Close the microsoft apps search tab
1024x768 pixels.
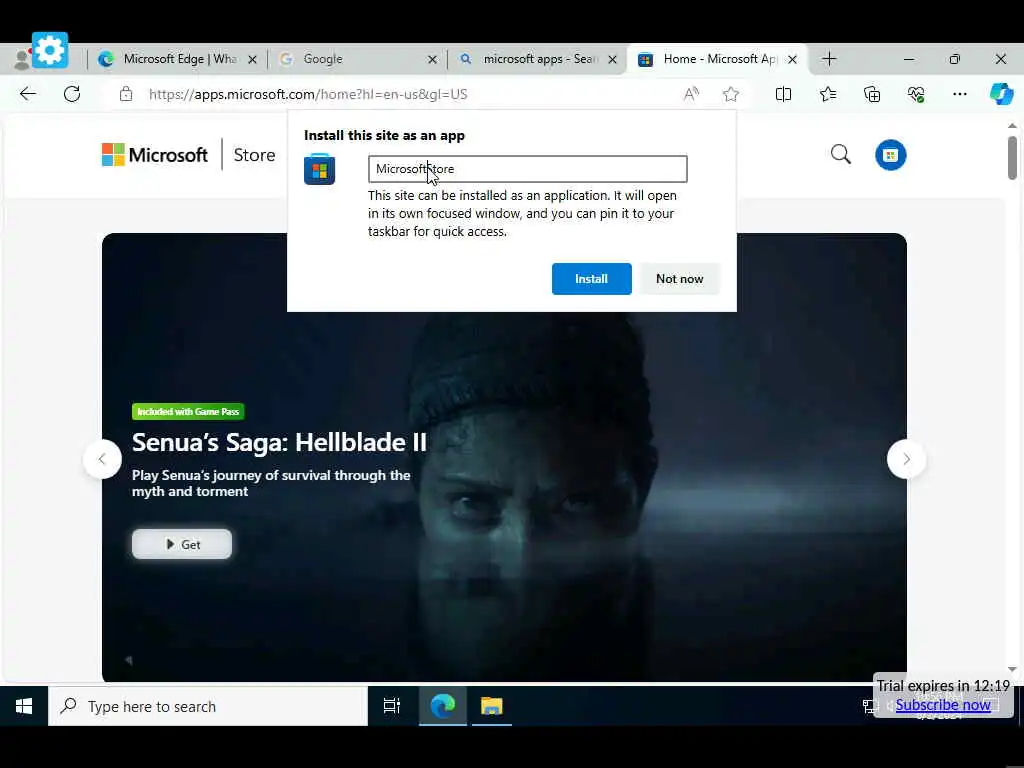point(613,59)
